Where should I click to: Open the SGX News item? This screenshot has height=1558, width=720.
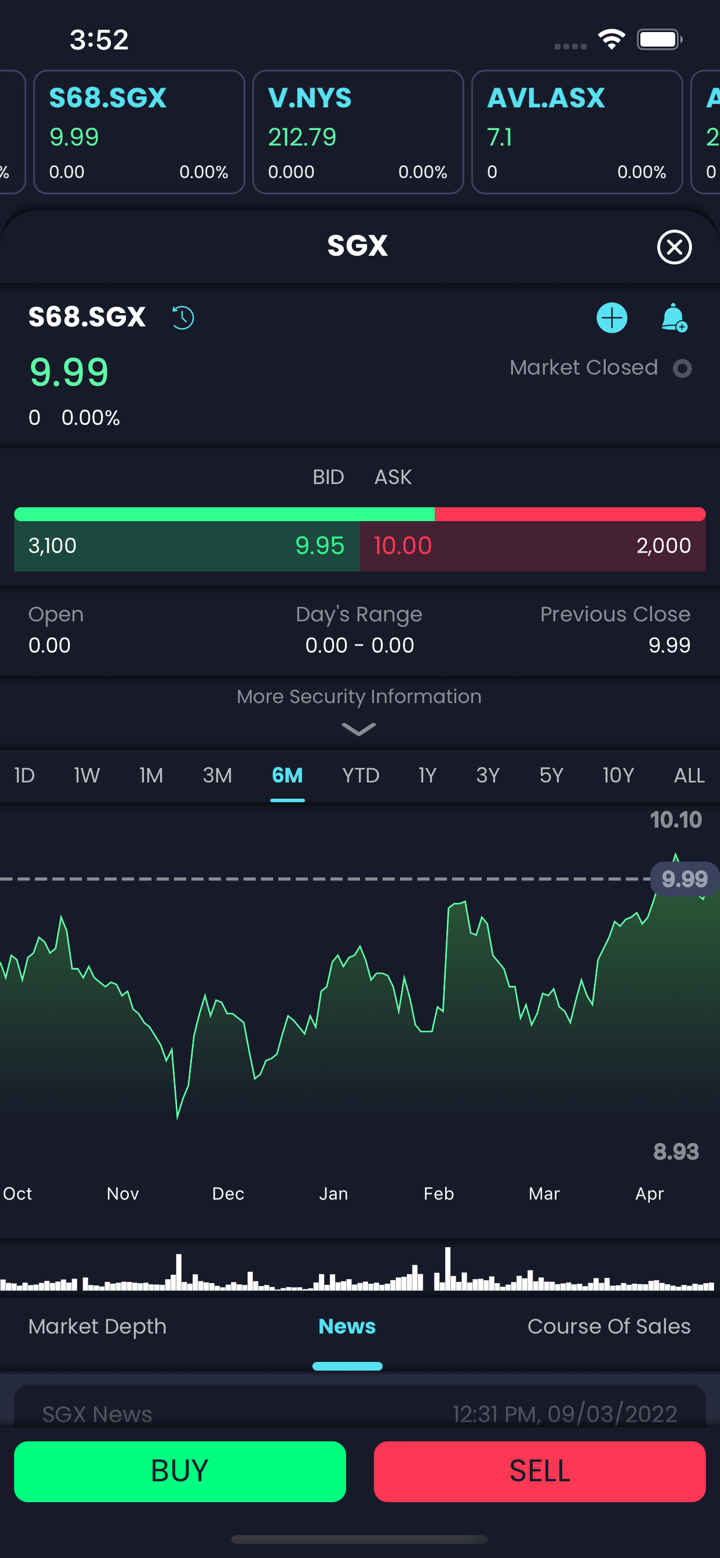(x=360, y=1406)
